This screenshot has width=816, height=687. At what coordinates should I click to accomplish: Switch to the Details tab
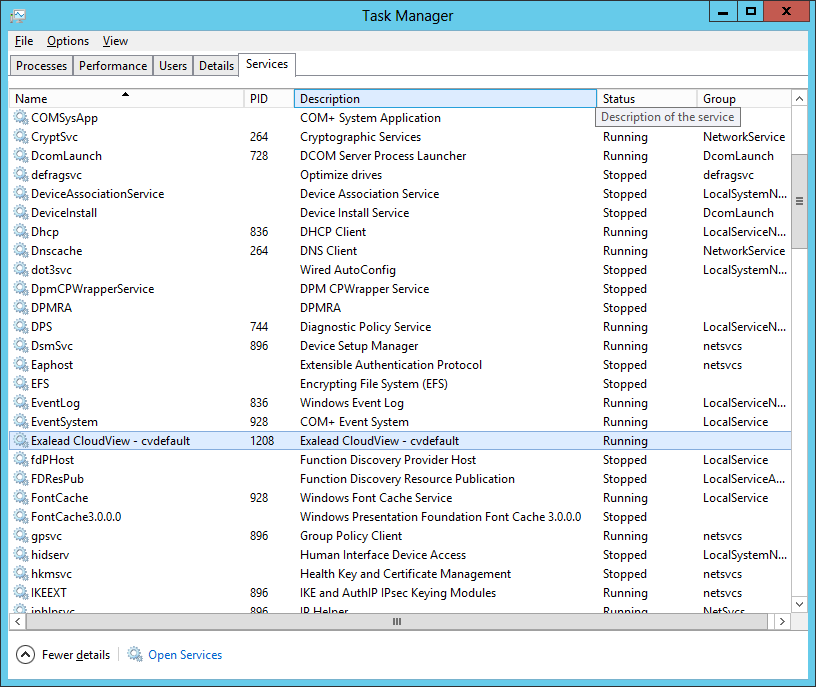click(216, 66)
